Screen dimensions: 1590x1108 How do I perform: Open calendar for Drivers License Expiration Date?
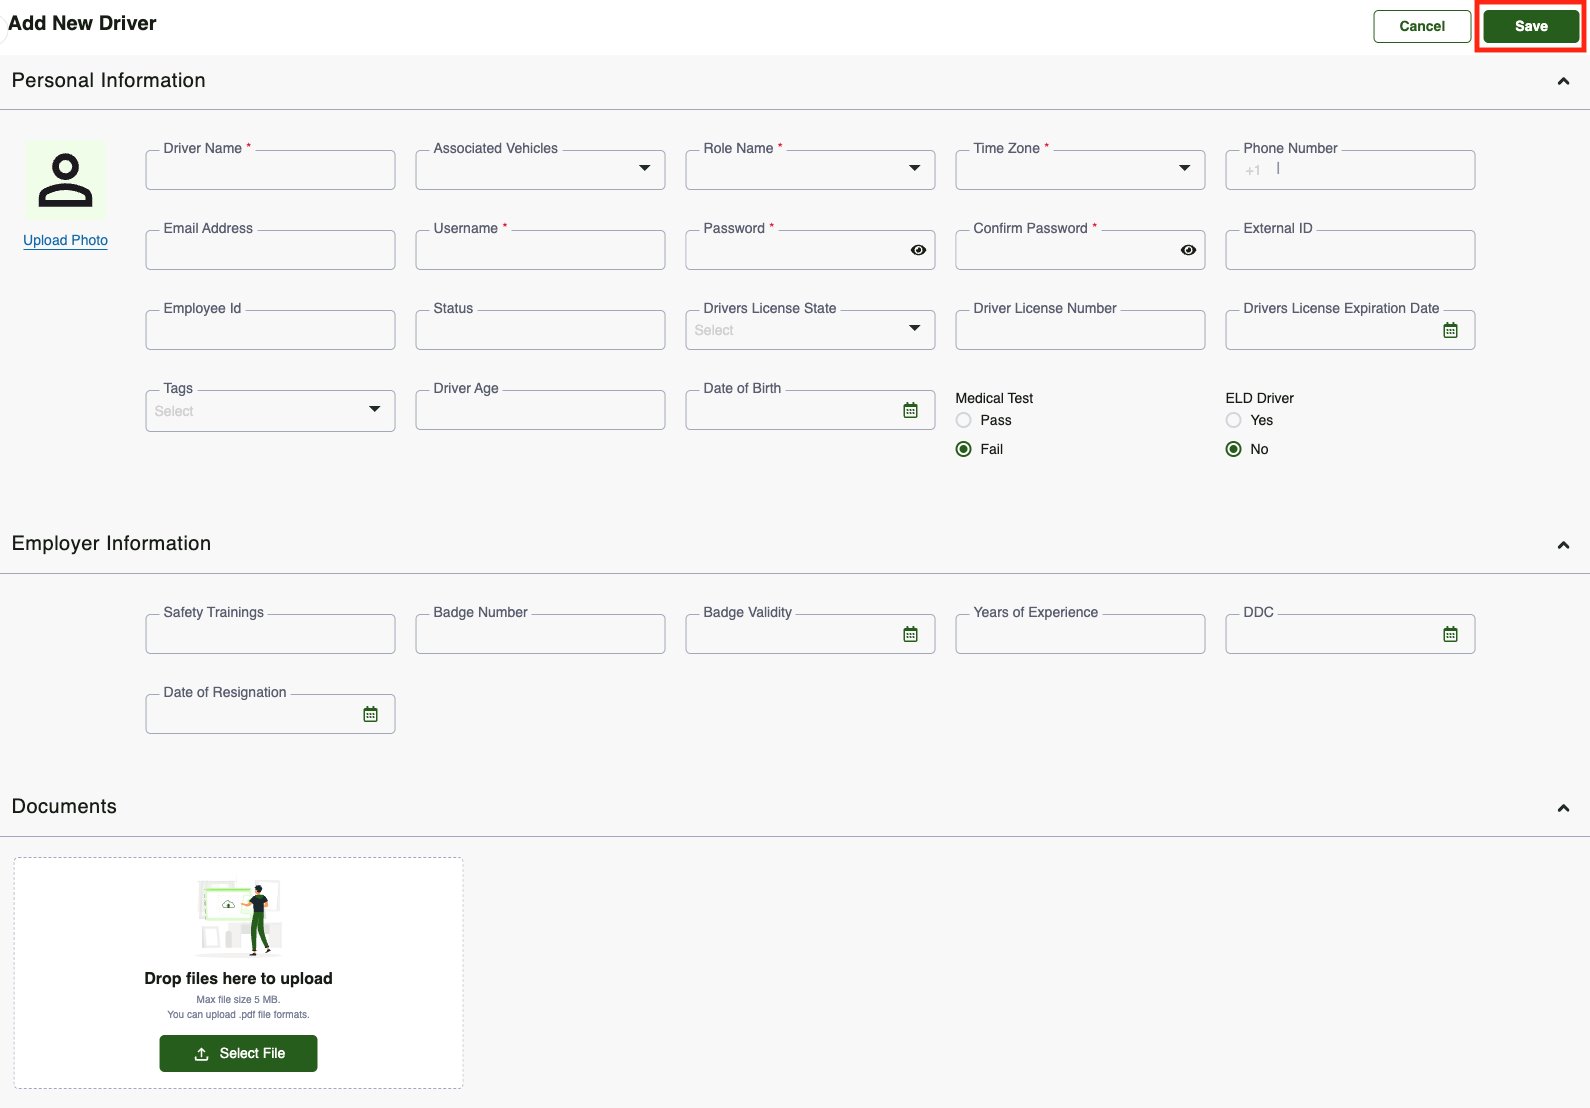click(1450, 330)
